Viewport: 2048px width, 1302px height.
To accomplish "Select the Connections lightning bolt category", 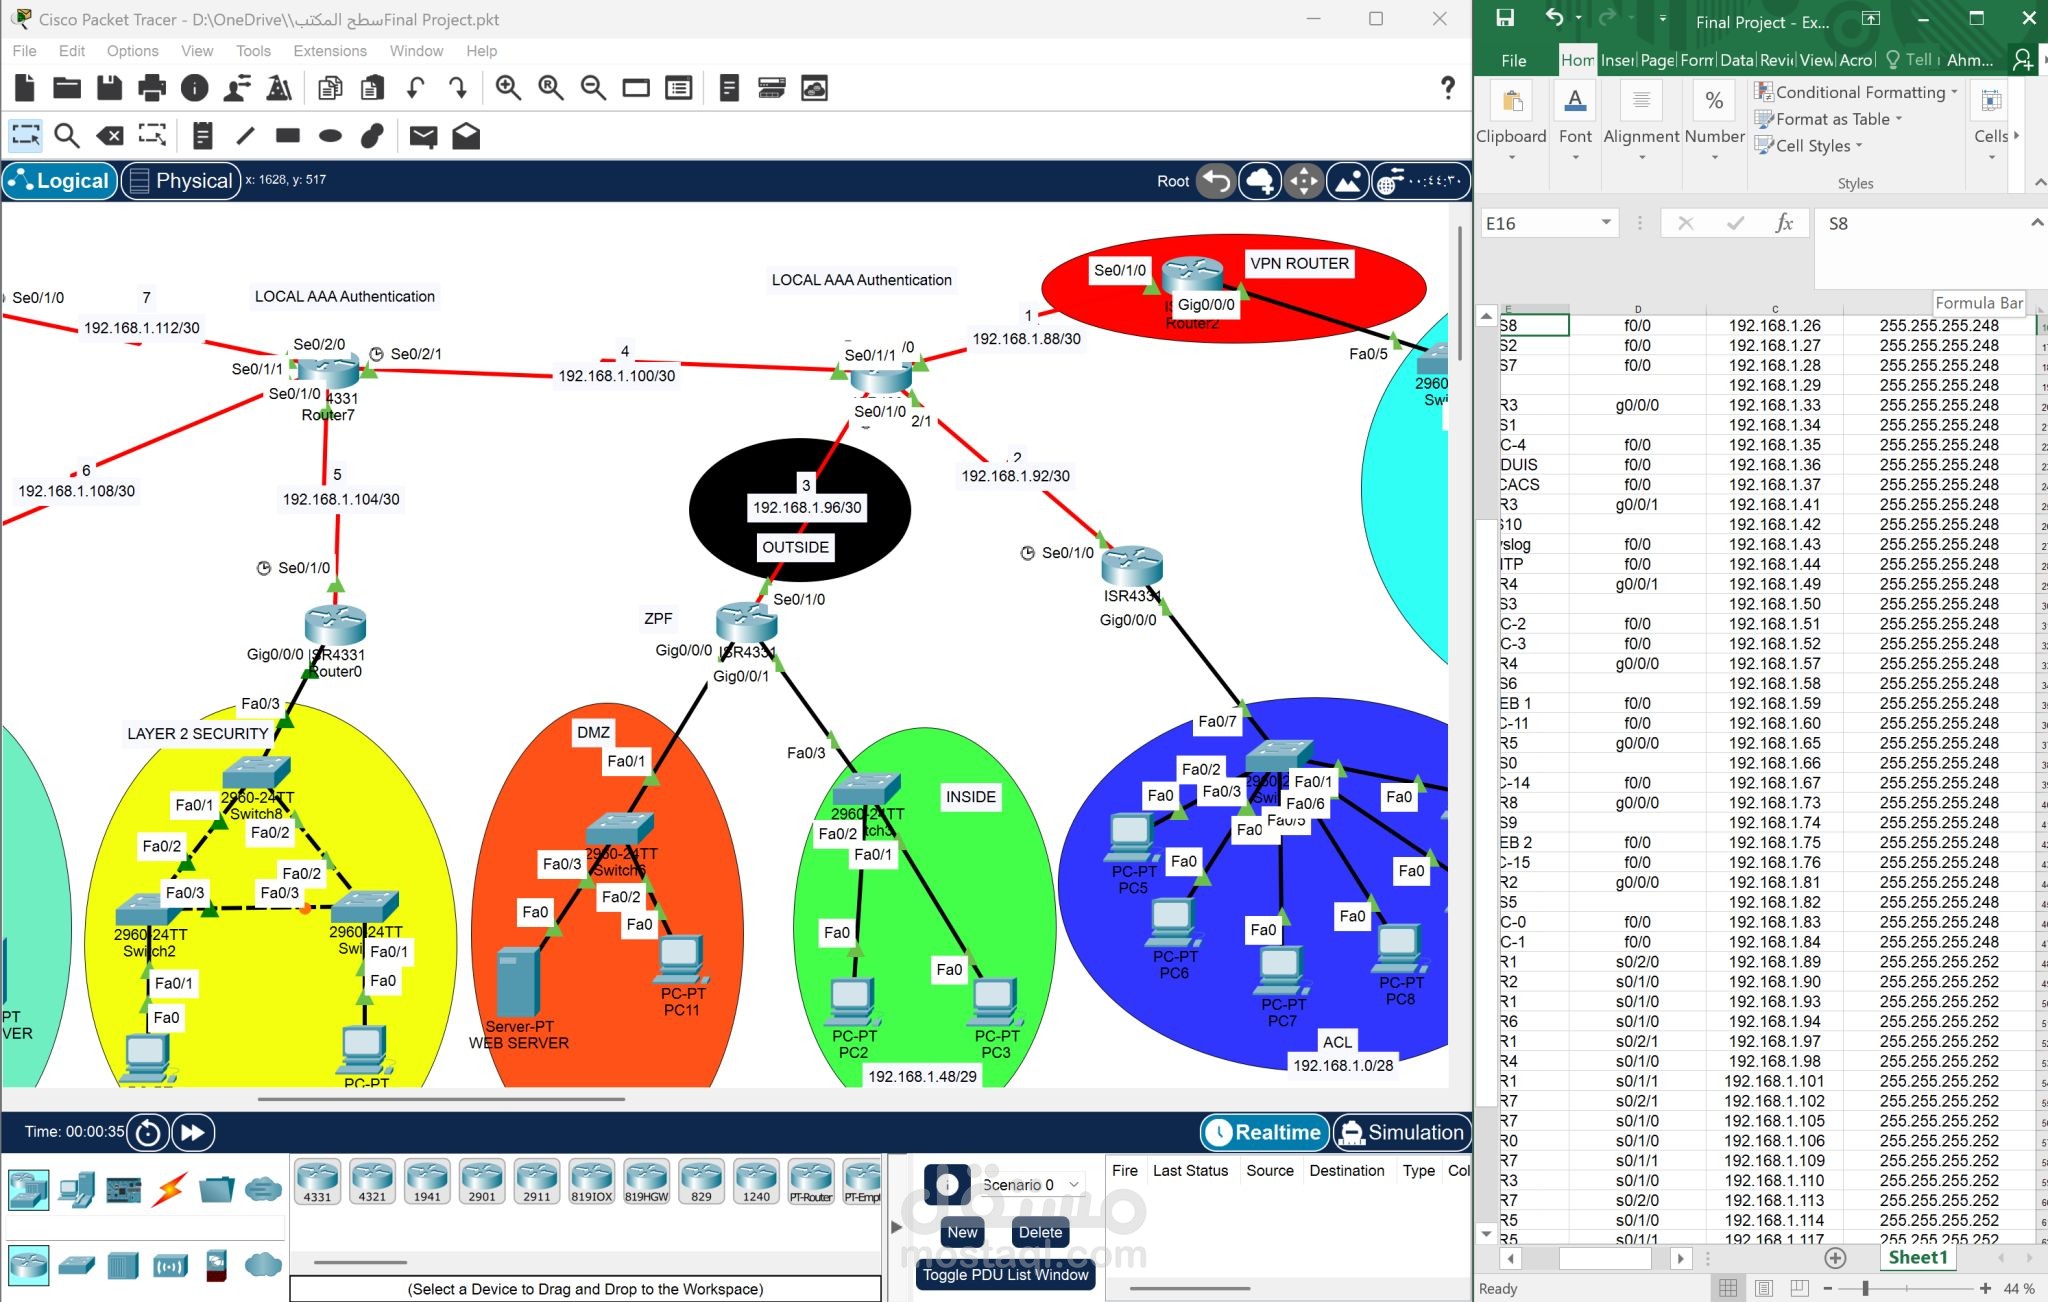I will (170, 1189).
